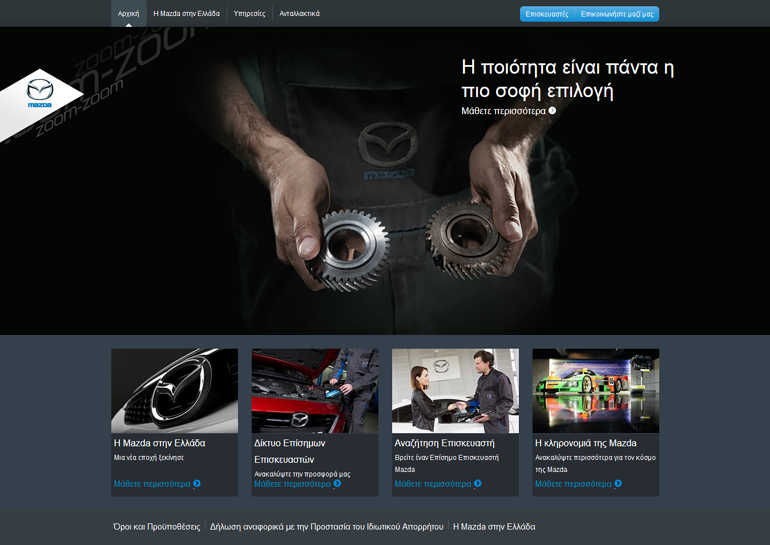Open the red car engine repair thumbnail
This screenshot has width=770, height=545.
(x=315, y=390)
